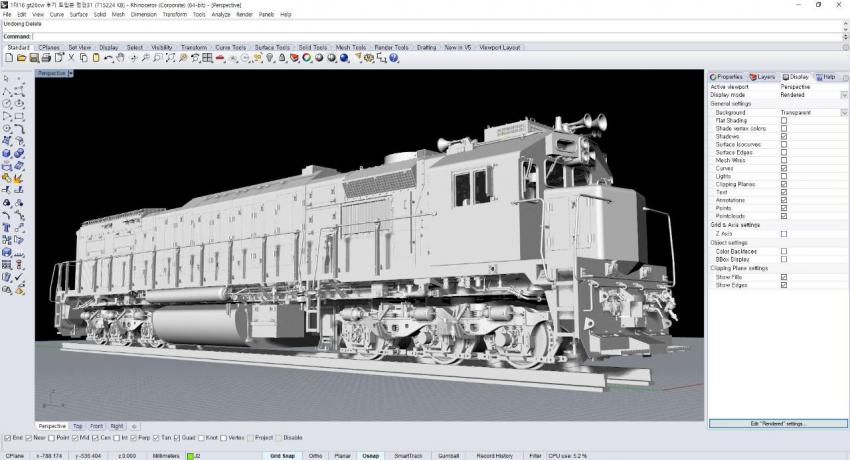Open the Display mode dropdown

pyautogui.click(x=844, y=95)
